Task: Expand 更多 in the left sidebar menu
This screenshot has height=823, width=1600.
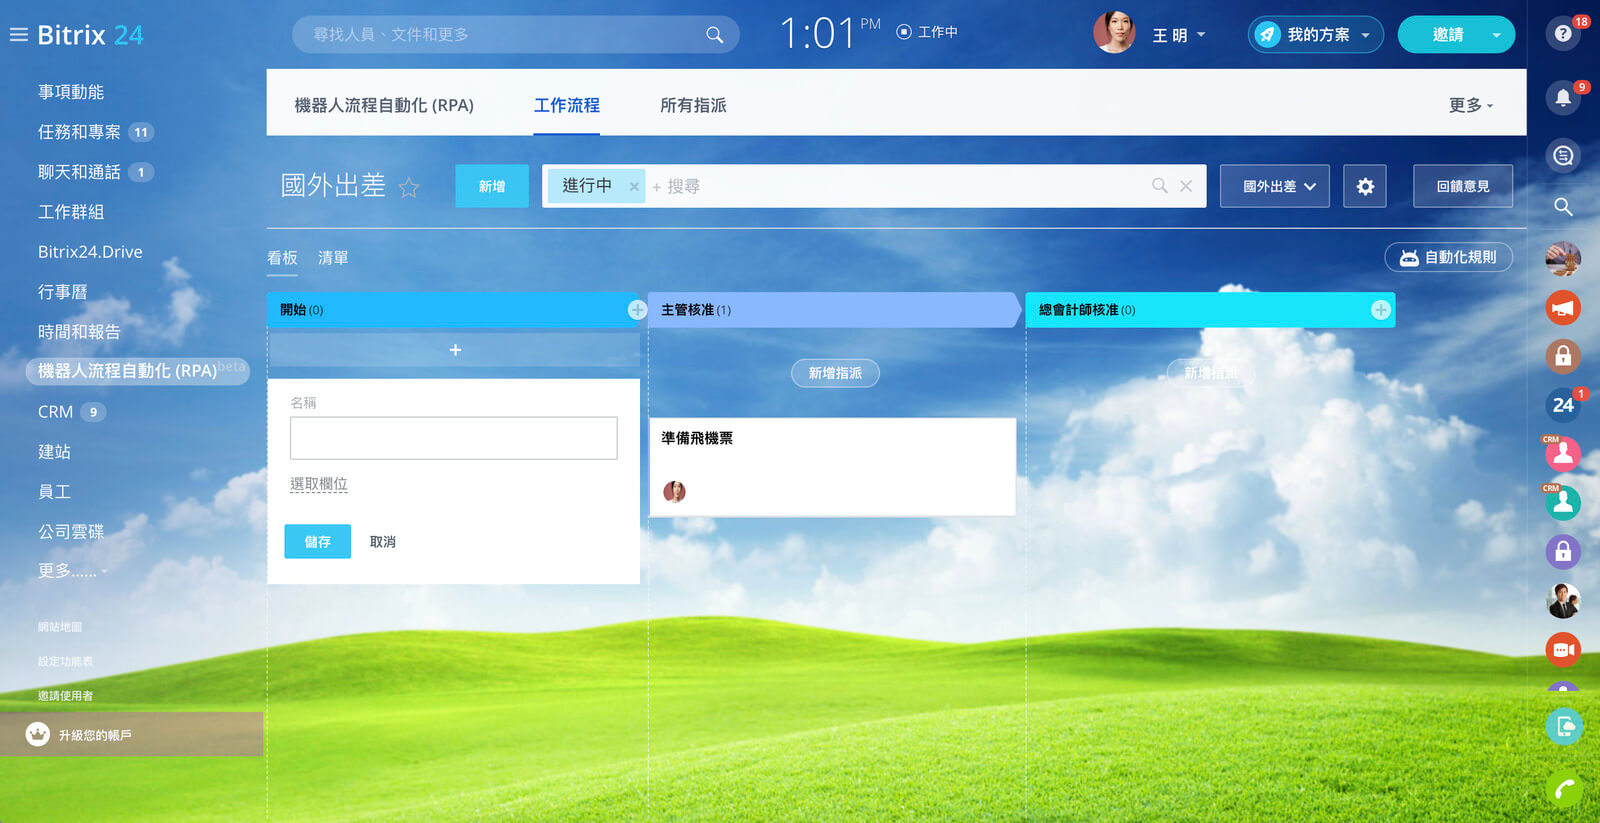Action: pos(72,571)
